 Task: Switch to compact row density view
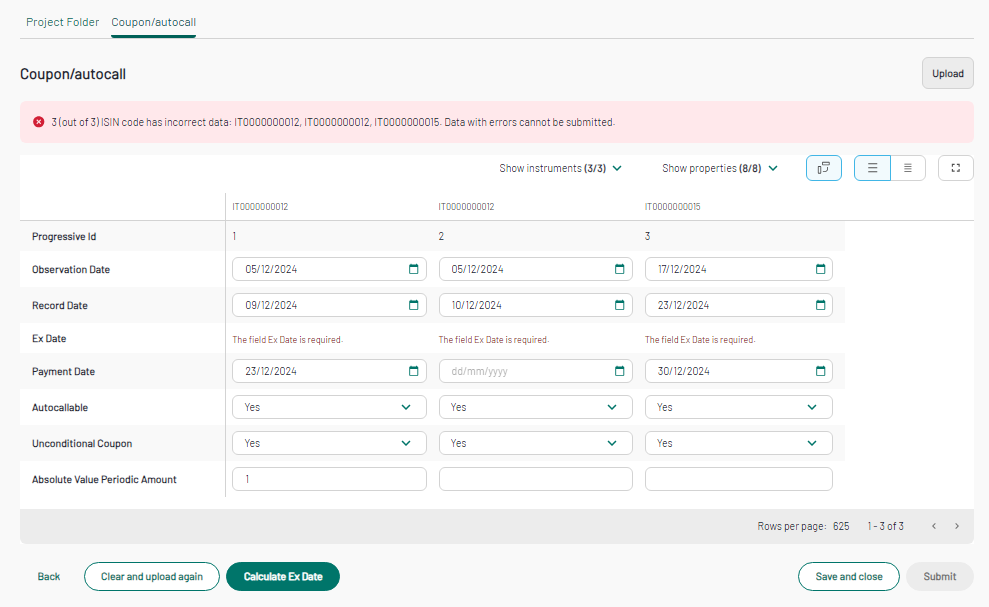click(x=908, y=168)
